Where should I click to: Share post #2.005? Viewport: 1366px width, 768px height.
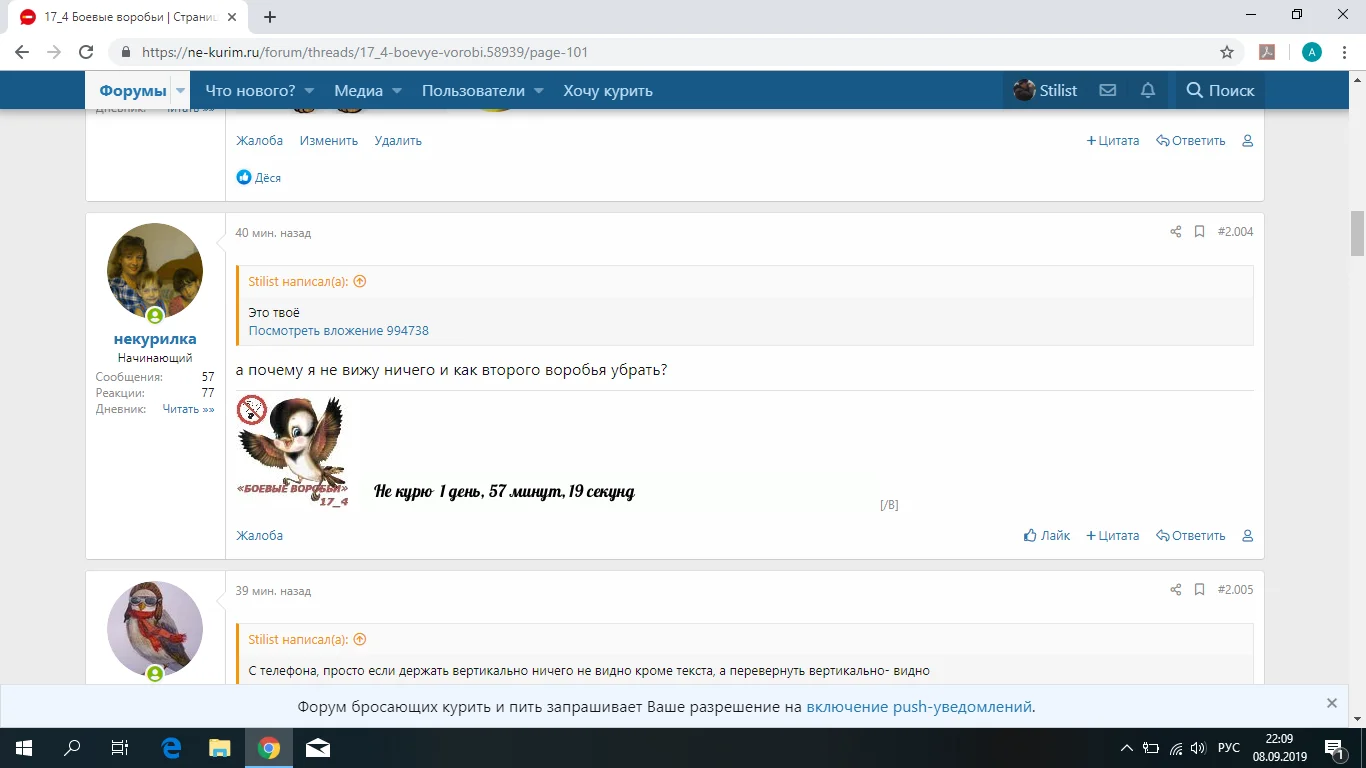pyautogui.click(x=1175, y=590)
